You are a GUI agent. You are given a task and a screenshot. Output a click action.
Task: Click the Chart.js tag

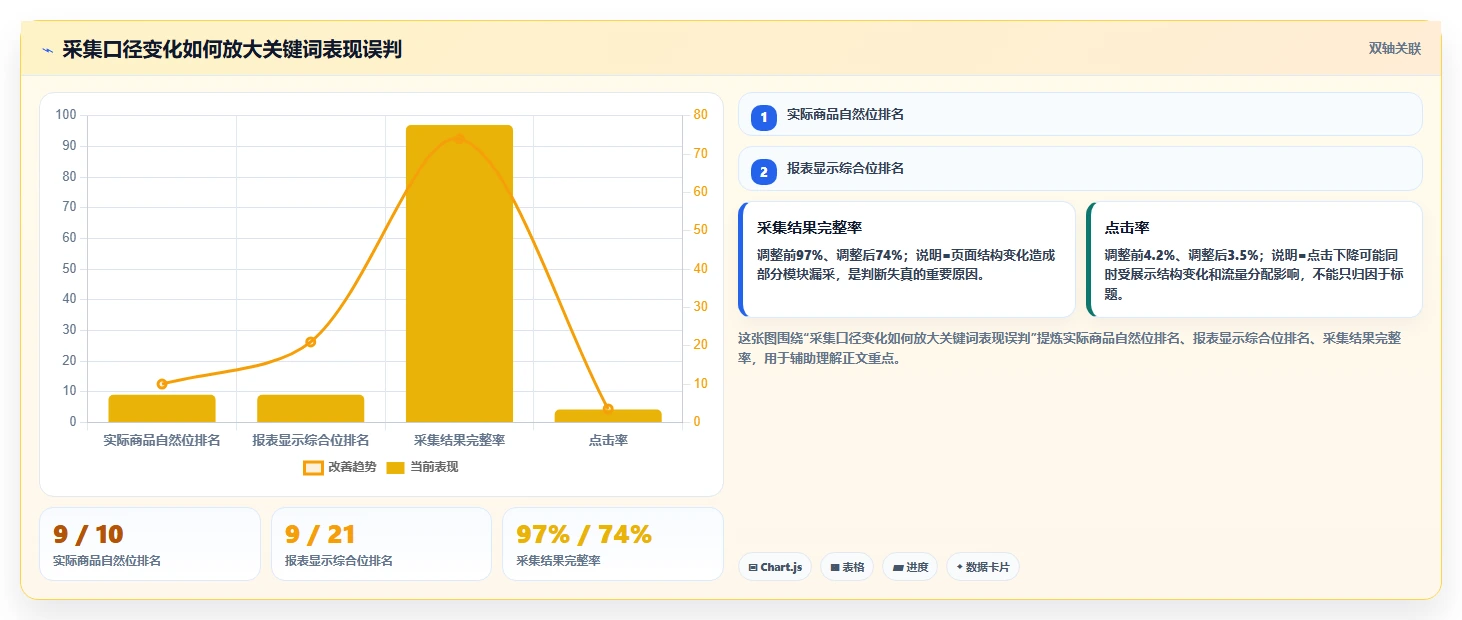(x=775, y=567)
